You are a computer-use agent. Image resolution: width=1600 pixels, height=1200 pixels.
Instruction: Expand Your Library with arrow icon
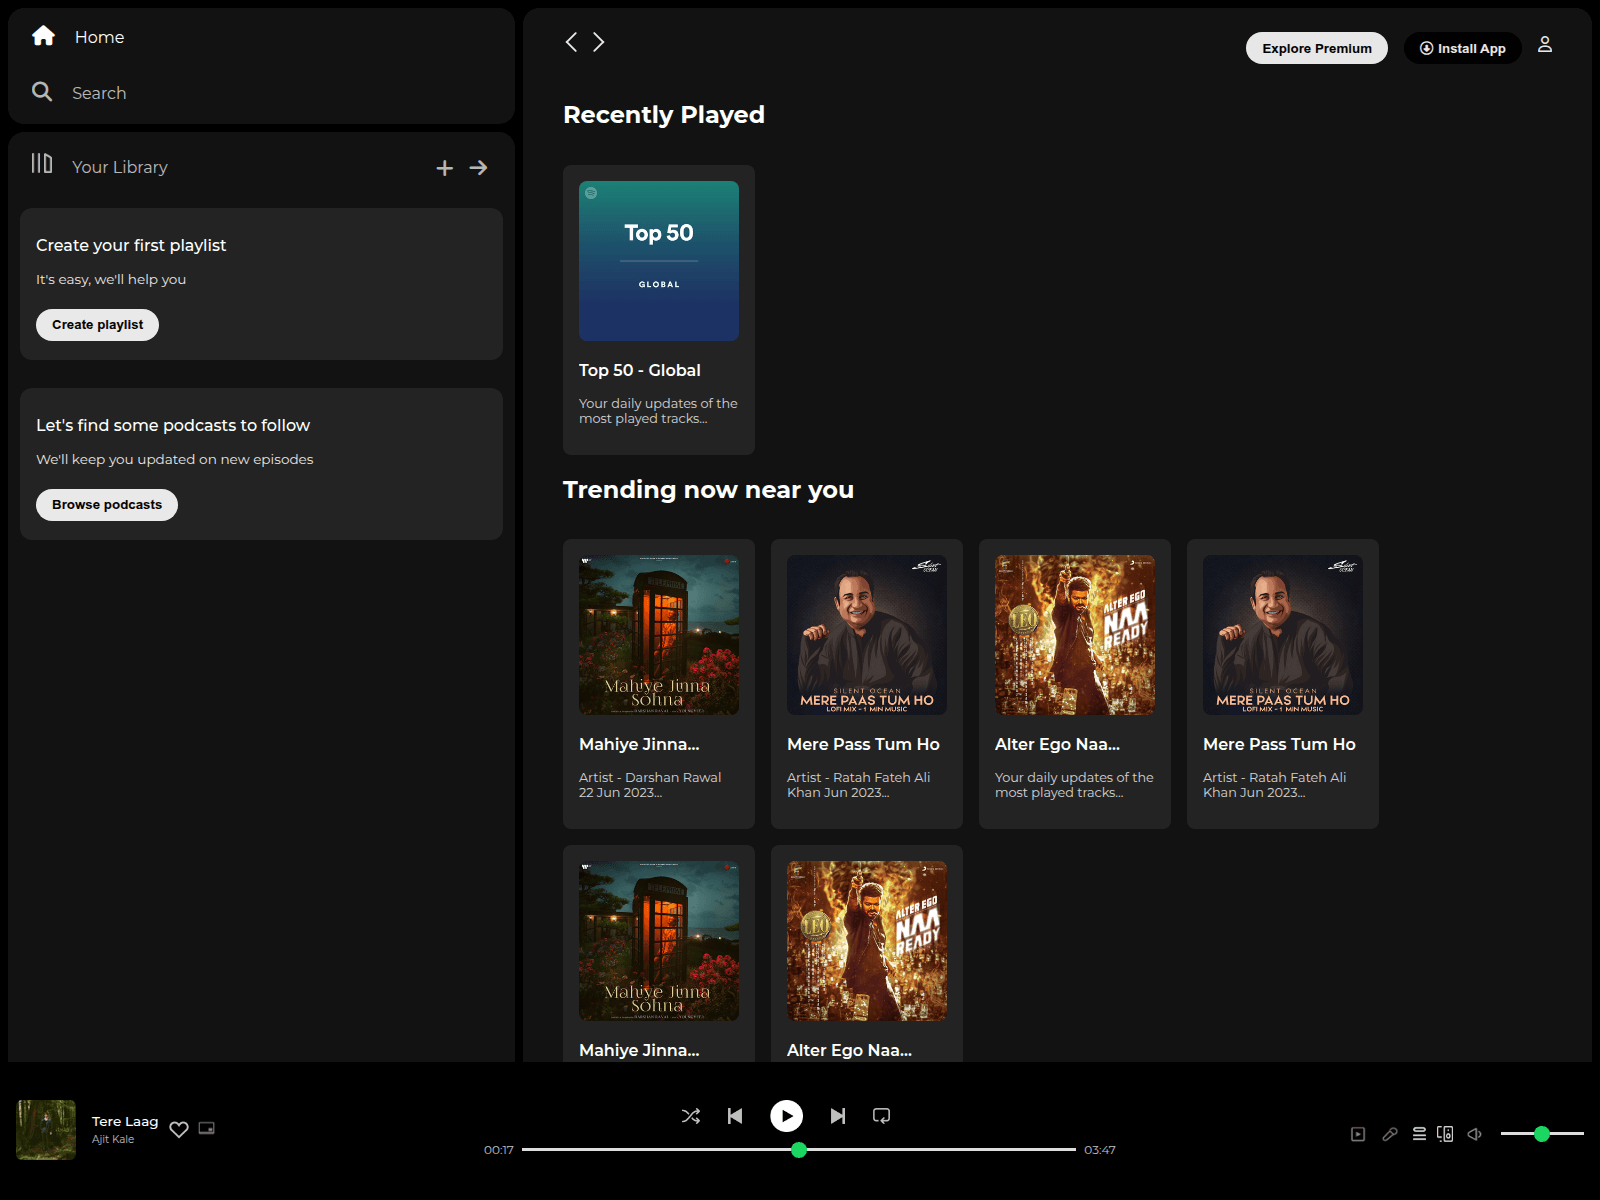pos(479,168)
